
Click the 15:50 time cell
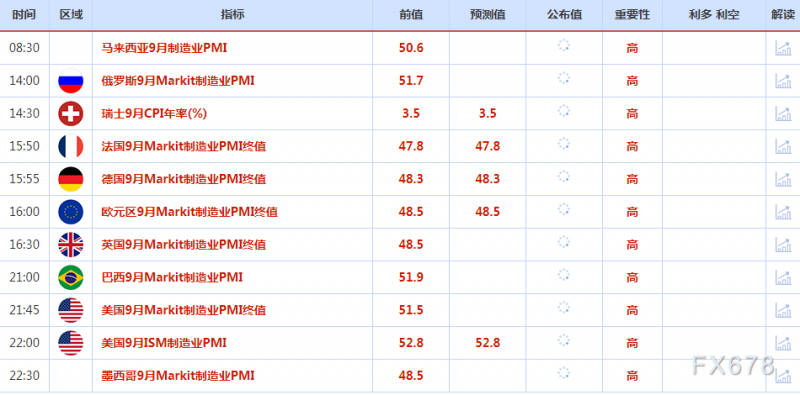24,146
